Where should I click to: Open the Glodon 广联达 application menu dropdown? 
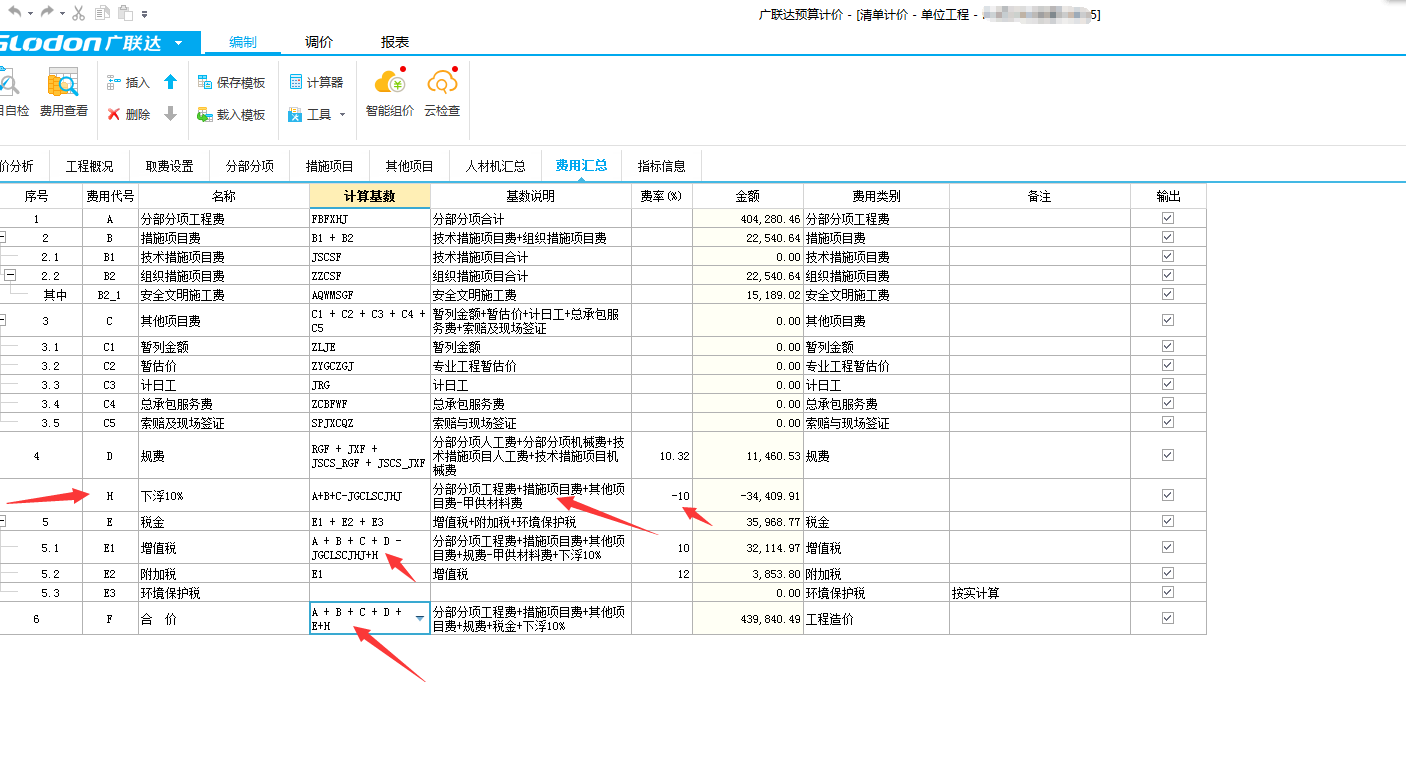pyautogui.click(x=178, y=43)
